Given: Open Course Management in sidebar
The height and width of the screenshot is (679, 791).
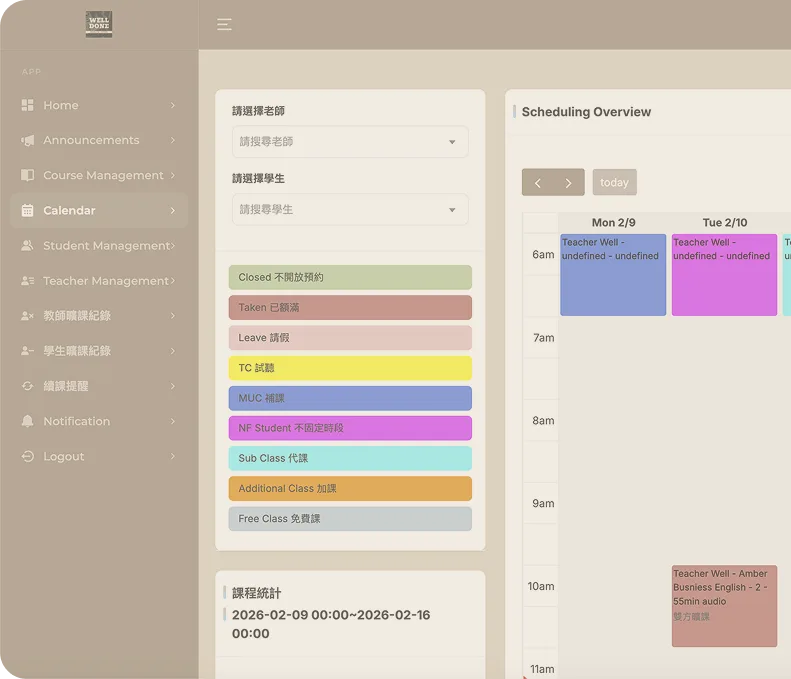Looking at the screenshot, I should pyautogui.click(x=99, y=175).
